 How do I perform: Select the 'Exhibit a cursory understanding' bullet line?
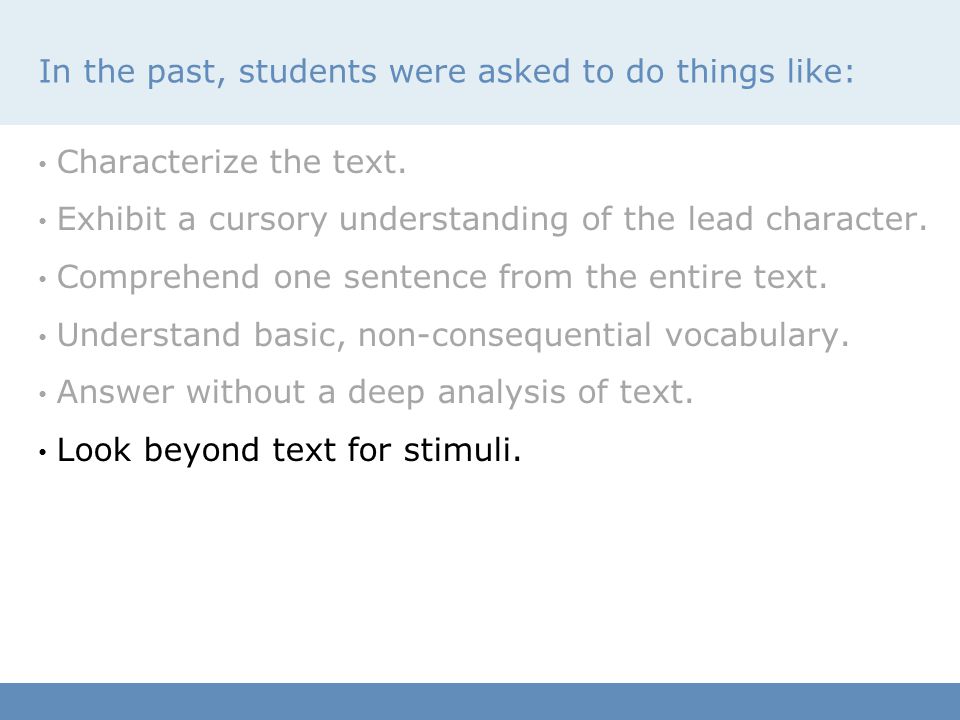click(492, 219)
